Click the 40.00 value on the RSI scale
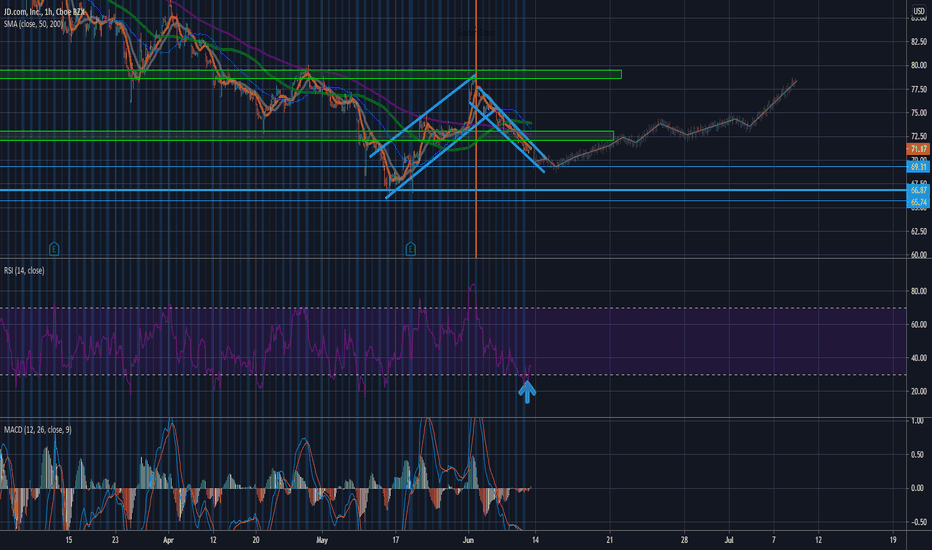Image resolution: width=932 pixels, height=550 pixels. (918, 358)
